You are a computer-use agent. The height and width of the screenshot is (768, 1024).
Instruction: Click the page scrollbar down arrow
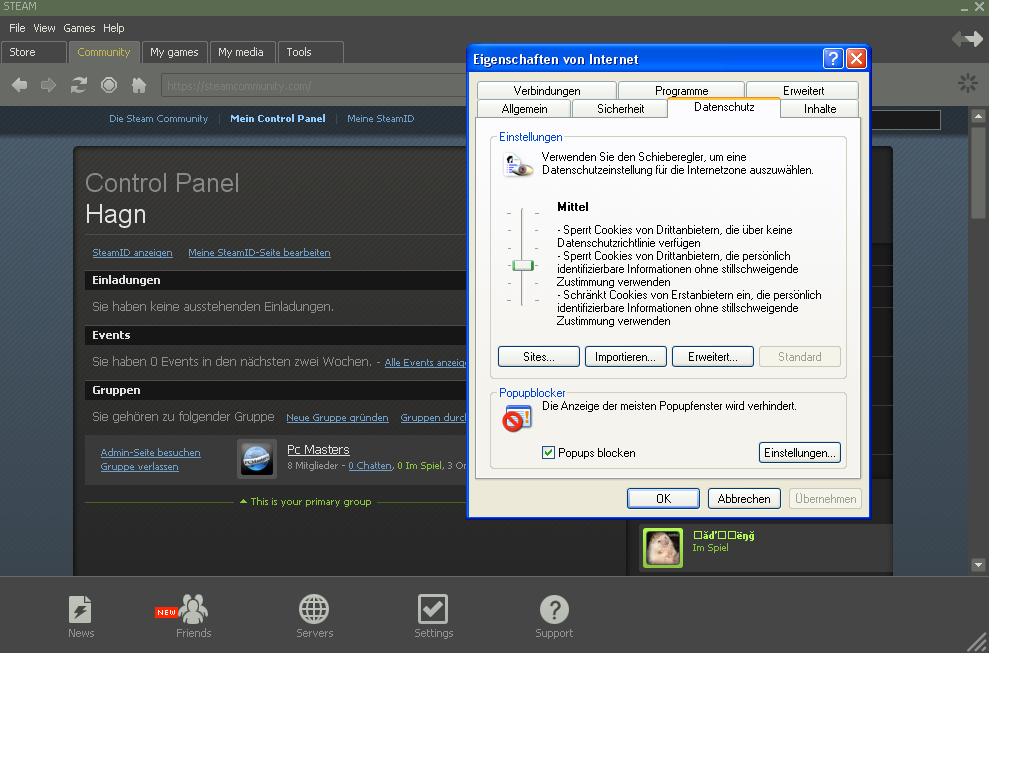pos(978,565)
